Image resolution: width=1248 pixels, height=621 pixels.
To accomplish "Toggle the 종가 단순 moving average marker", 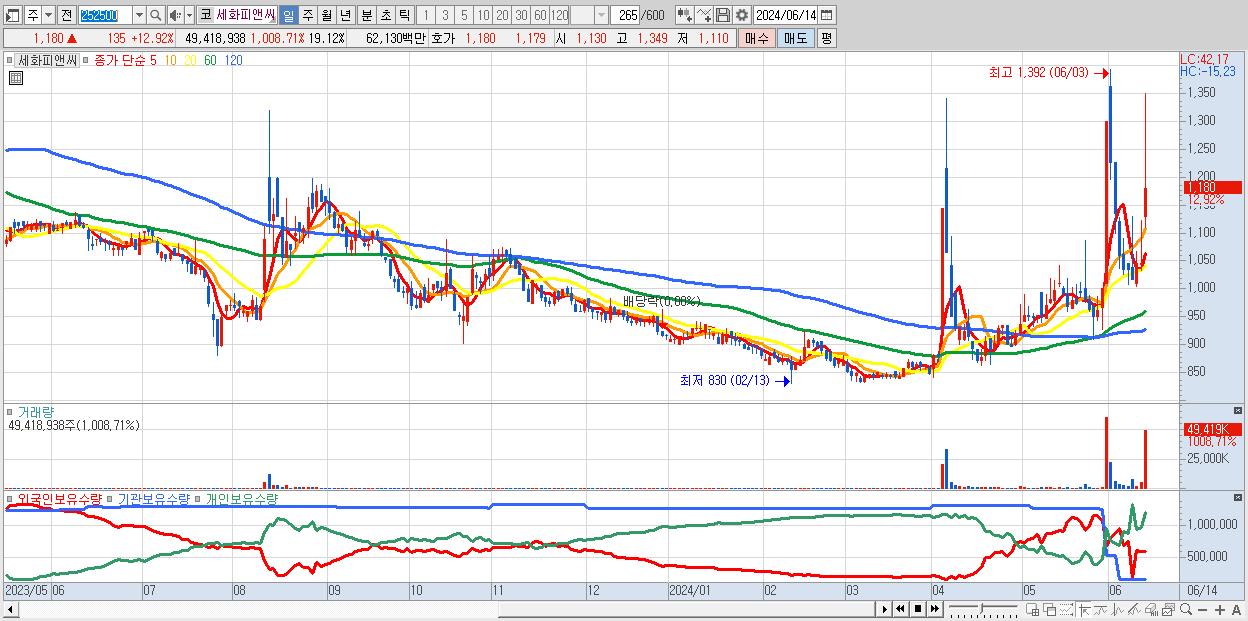I will click(x=85, y=60).
